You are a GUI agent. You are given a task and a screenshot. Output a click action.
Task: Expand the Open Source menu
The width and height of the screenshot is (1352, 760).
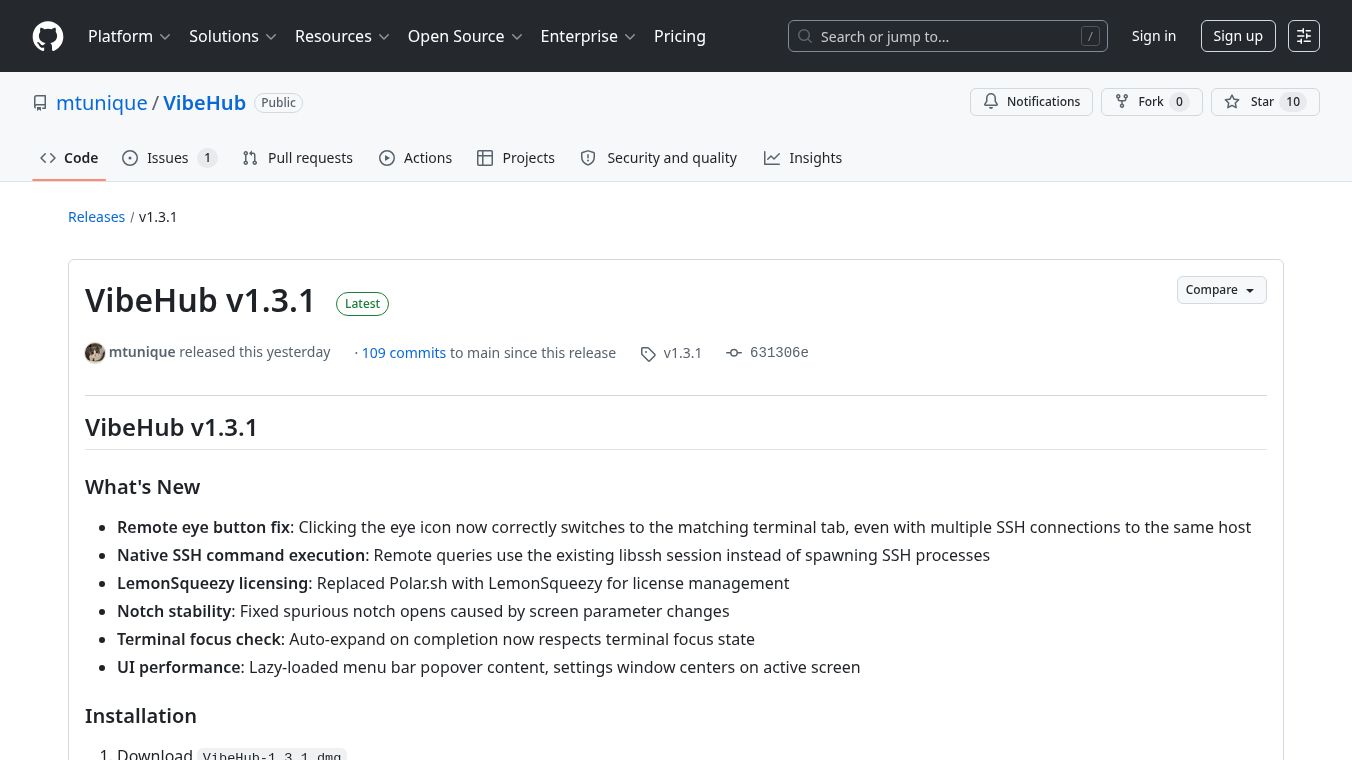[465, 36]
